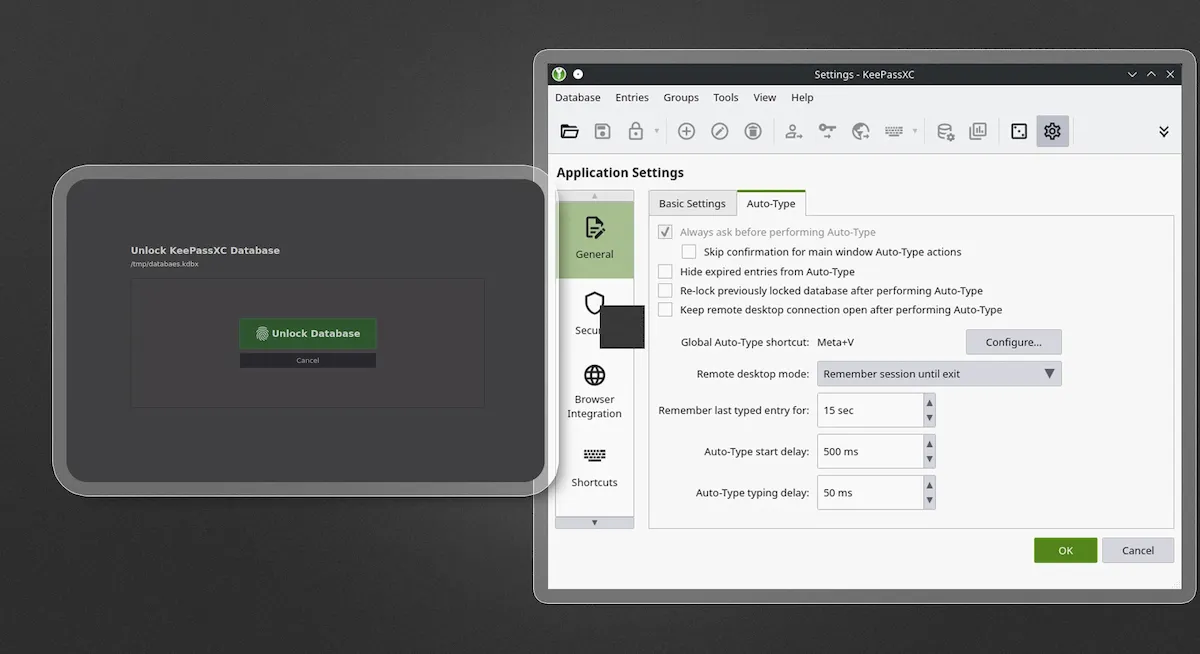Viewport: 1200px width, 654px height.
Task: Click the /tmp/databaes.kdbx path text
Action: pos(165,264)
